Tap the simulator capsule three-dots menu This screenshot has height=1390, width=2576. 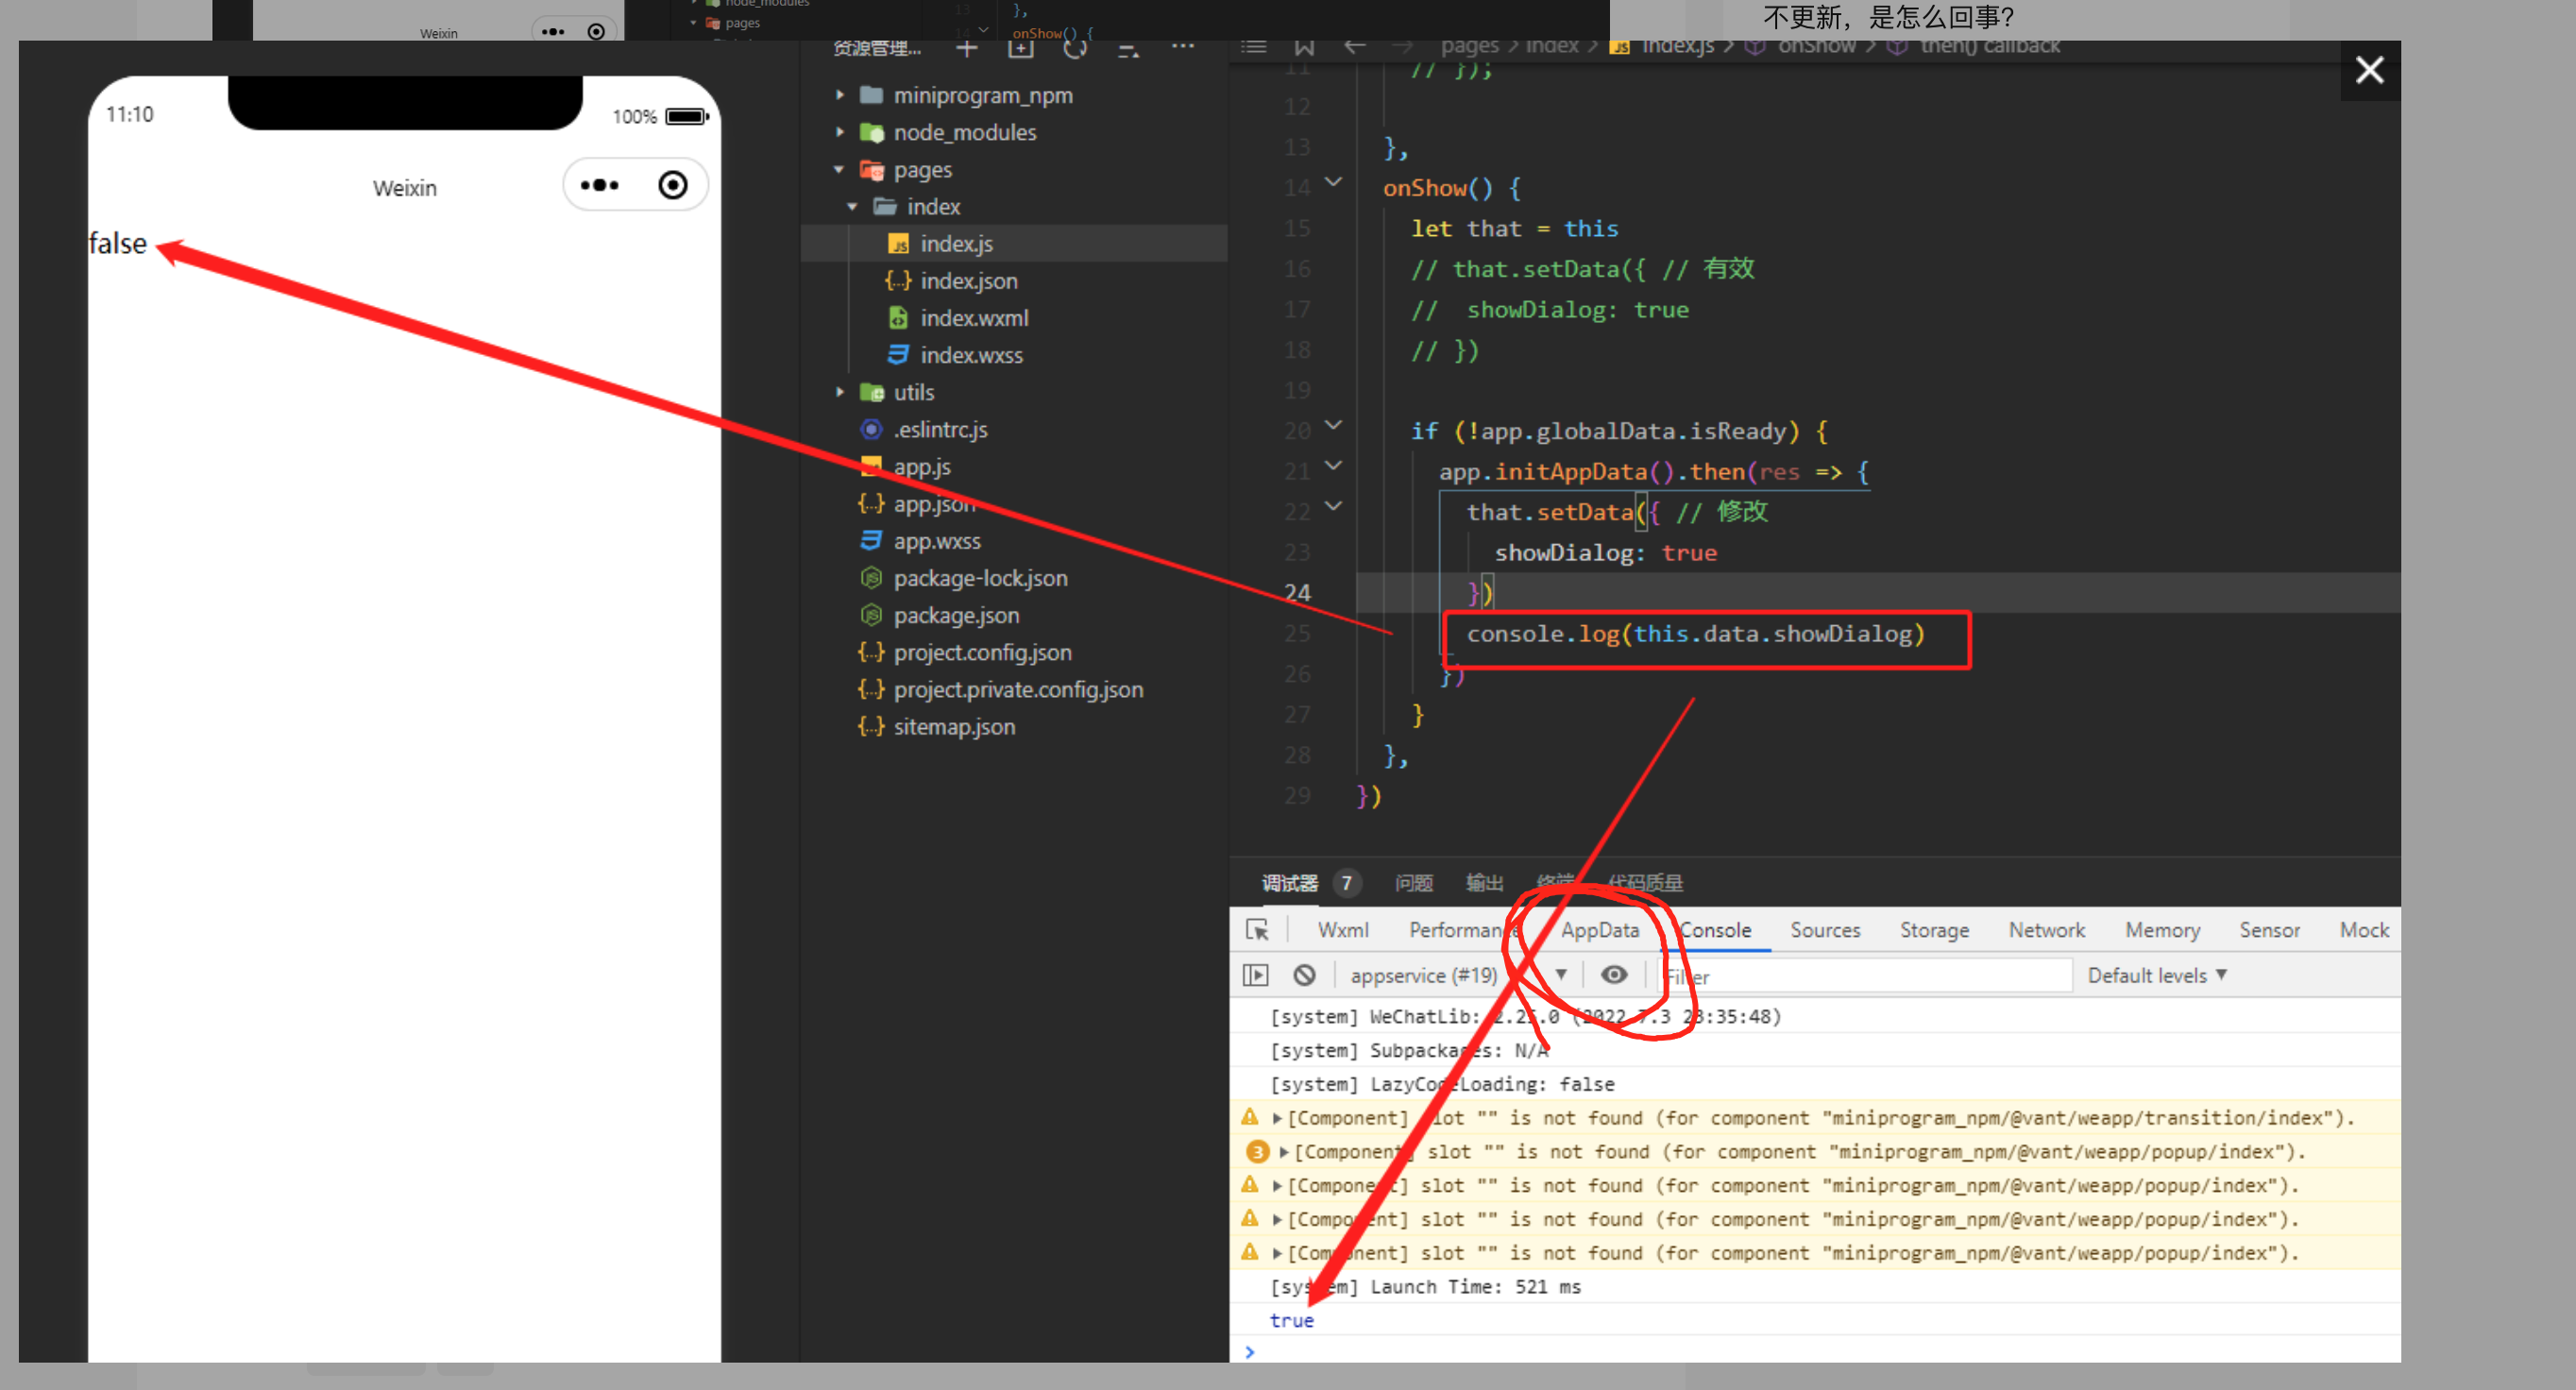tap(600, 185)
